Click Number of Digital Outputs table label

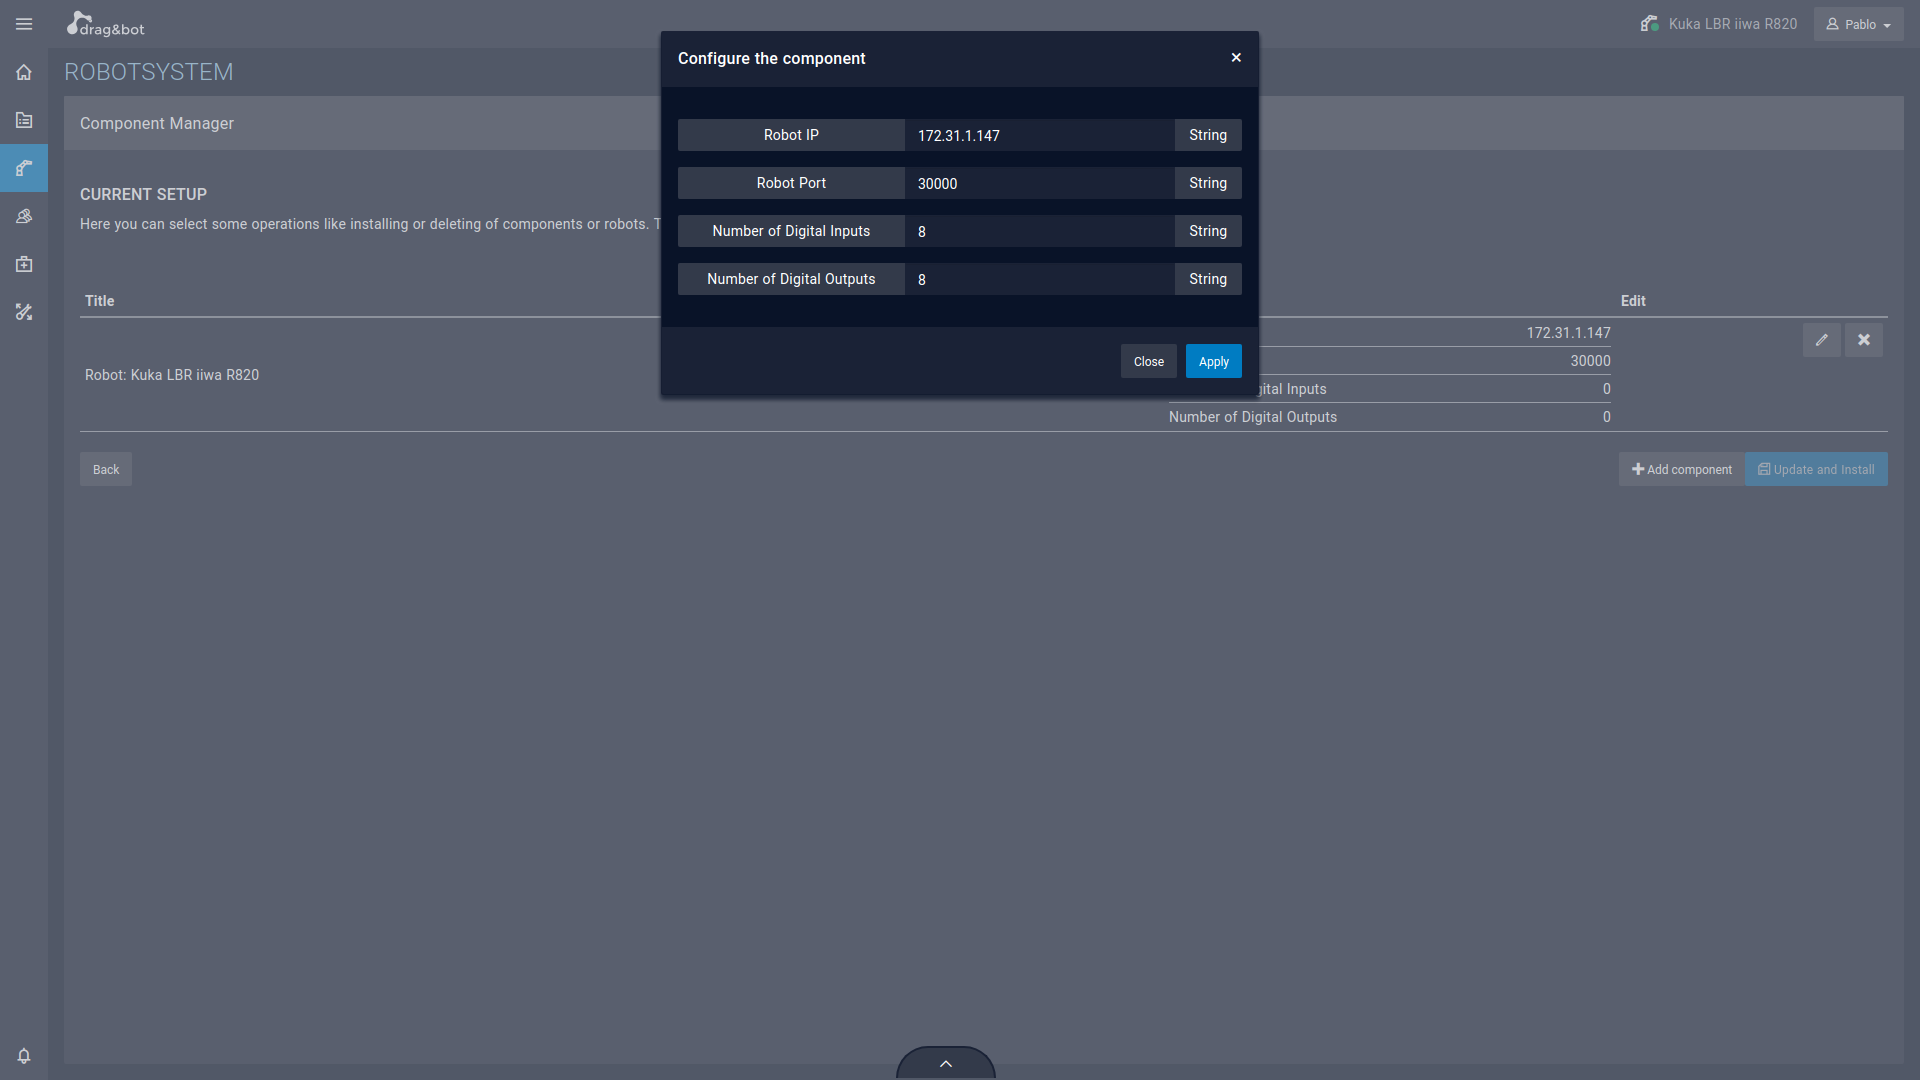click(x=1253, y=417)
